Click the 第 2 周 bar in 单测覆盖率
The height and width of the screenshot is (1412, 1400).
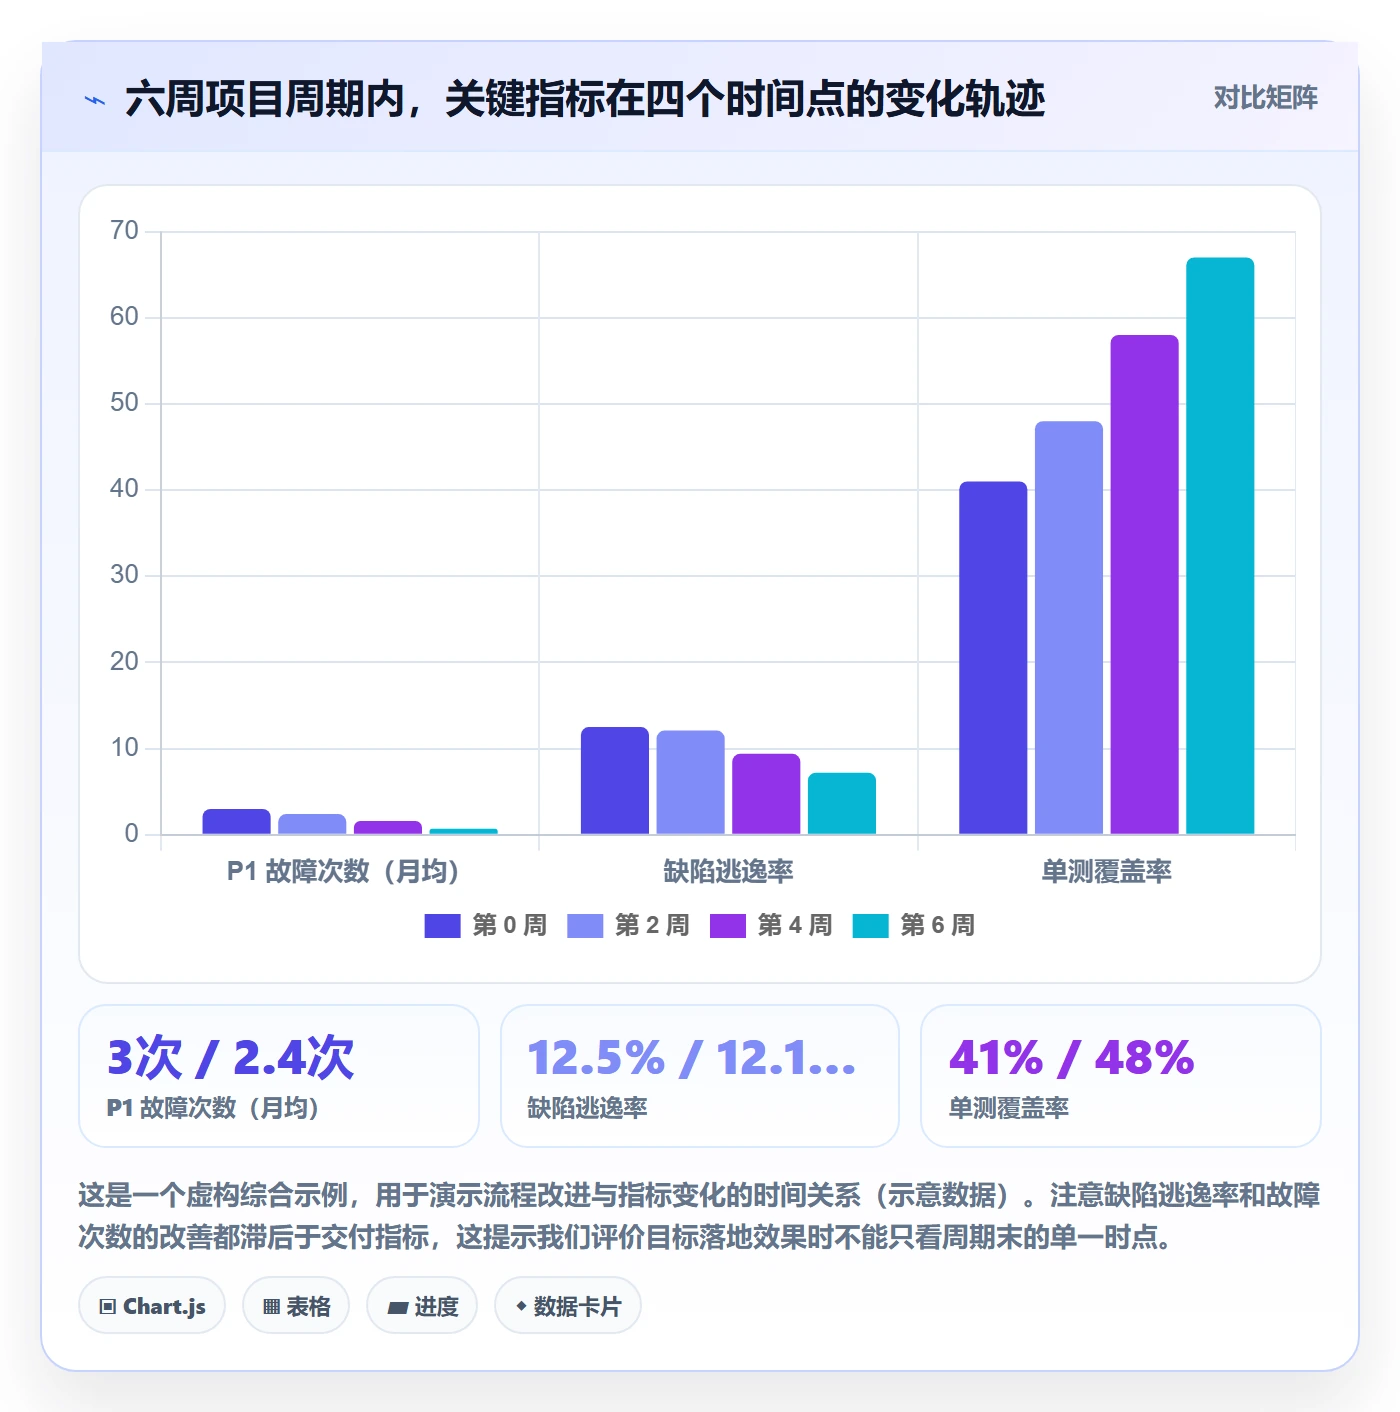pyautogui.click(x=1069, y=628)
